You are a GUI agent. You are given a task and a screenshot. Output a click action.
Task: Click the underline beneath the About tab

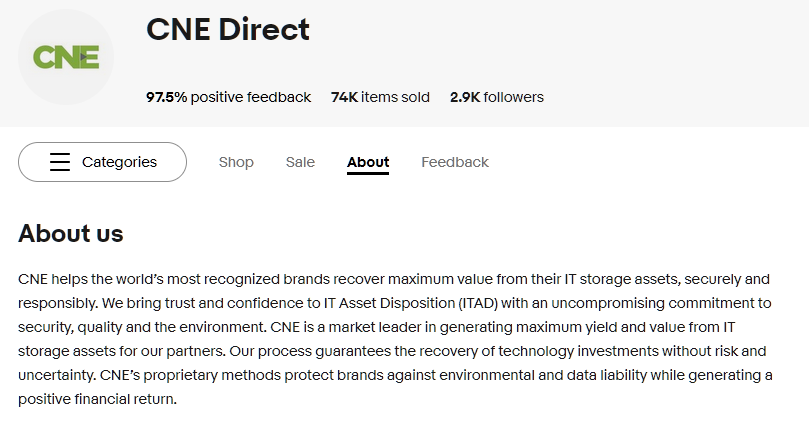[x=368, y=173]
